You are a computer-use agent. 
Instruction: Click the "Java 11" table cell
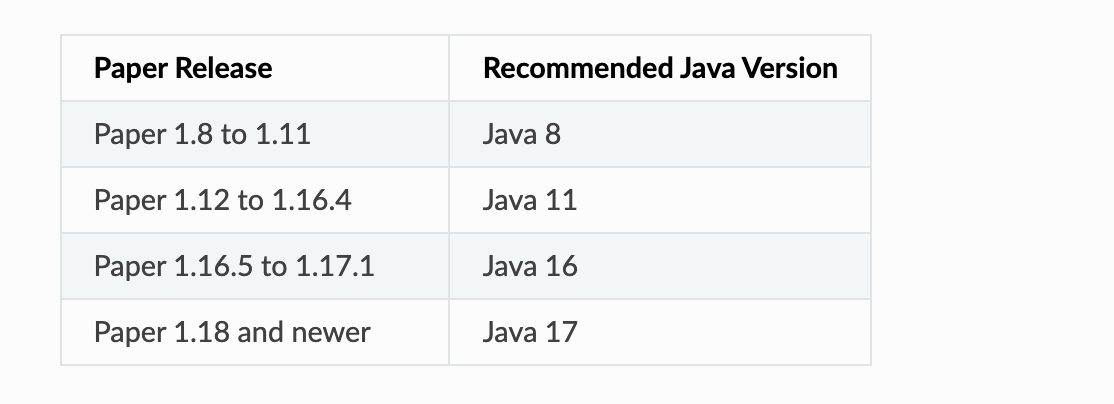(529, 200)
